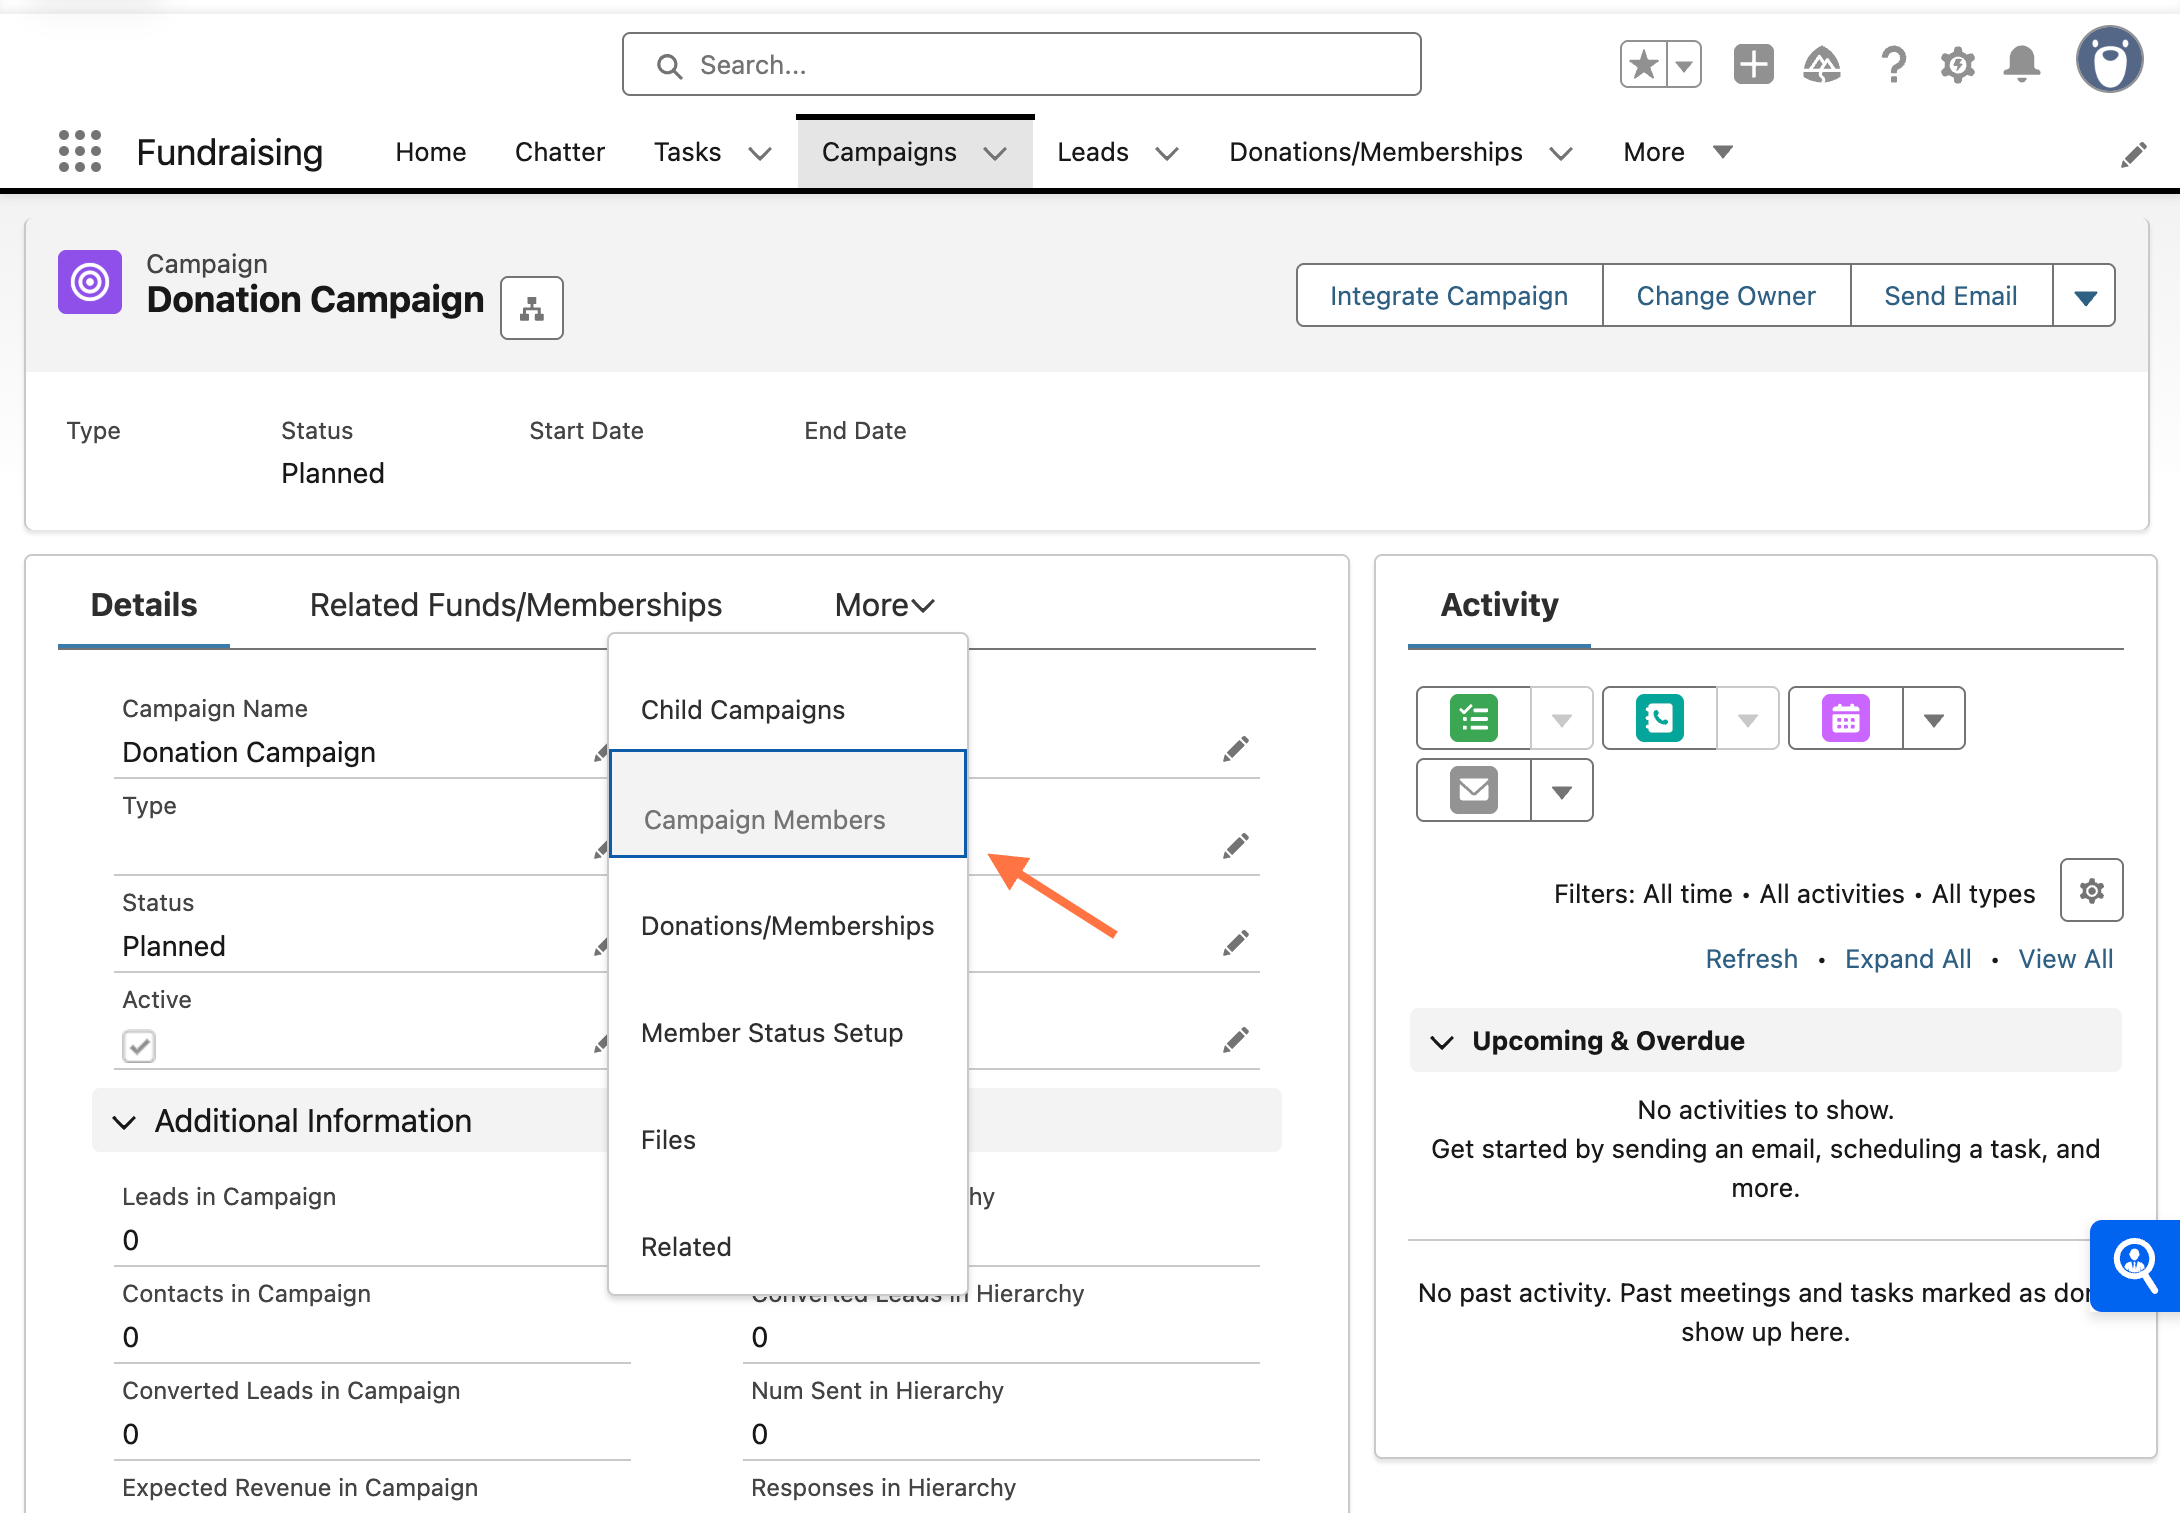Screen dimensions: 2180x1513
Task: Open the record actions dropdown next to Send Email
Action: (x=2085, y=296)
